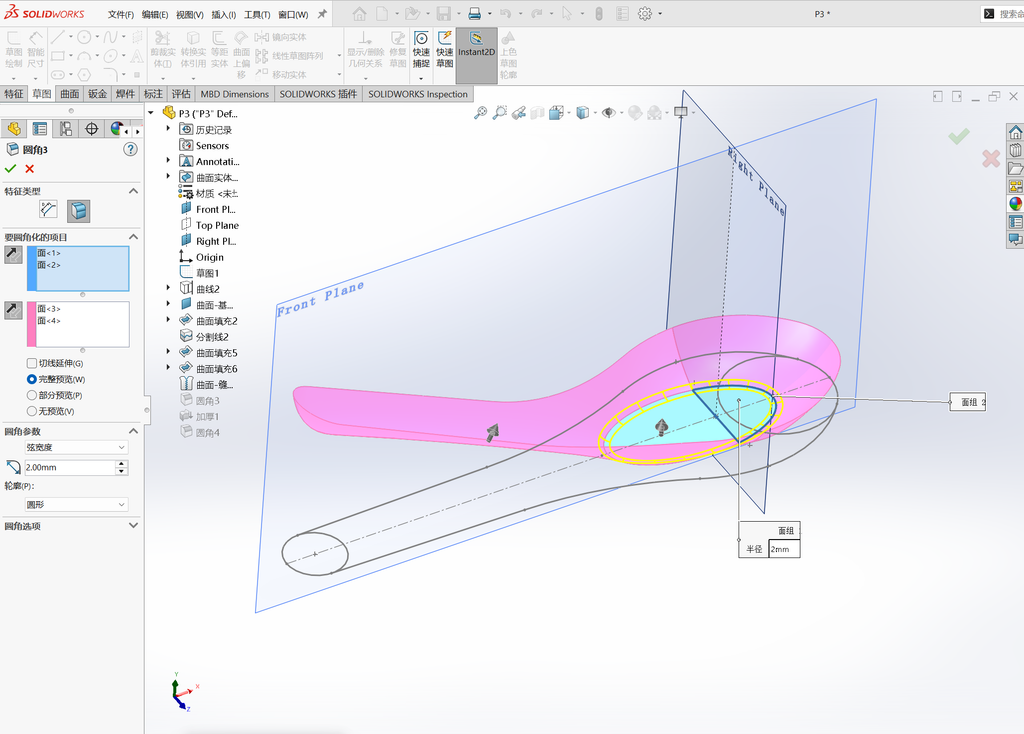1024x734 pixels.
Task: Expand the 曲面填充2 tree node
Action: click(x=168, y=320)
